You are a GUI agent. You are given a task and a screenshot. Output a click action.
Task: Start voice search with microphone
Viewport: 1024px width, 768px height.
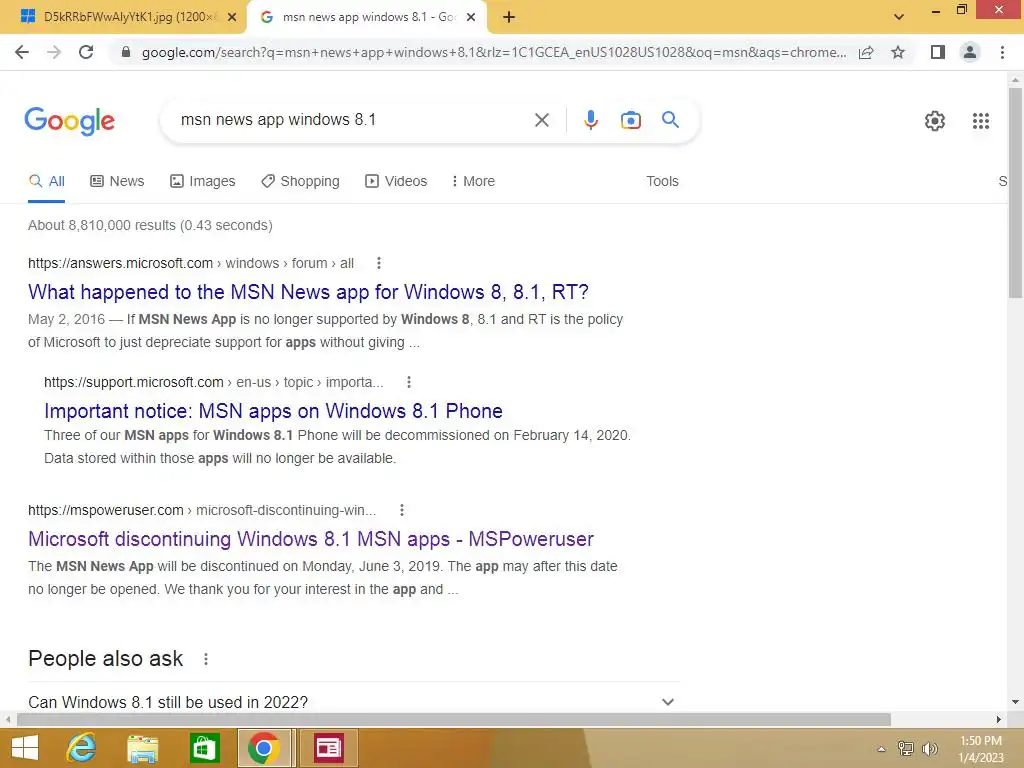pyautogui.click(x=590, y=120)
